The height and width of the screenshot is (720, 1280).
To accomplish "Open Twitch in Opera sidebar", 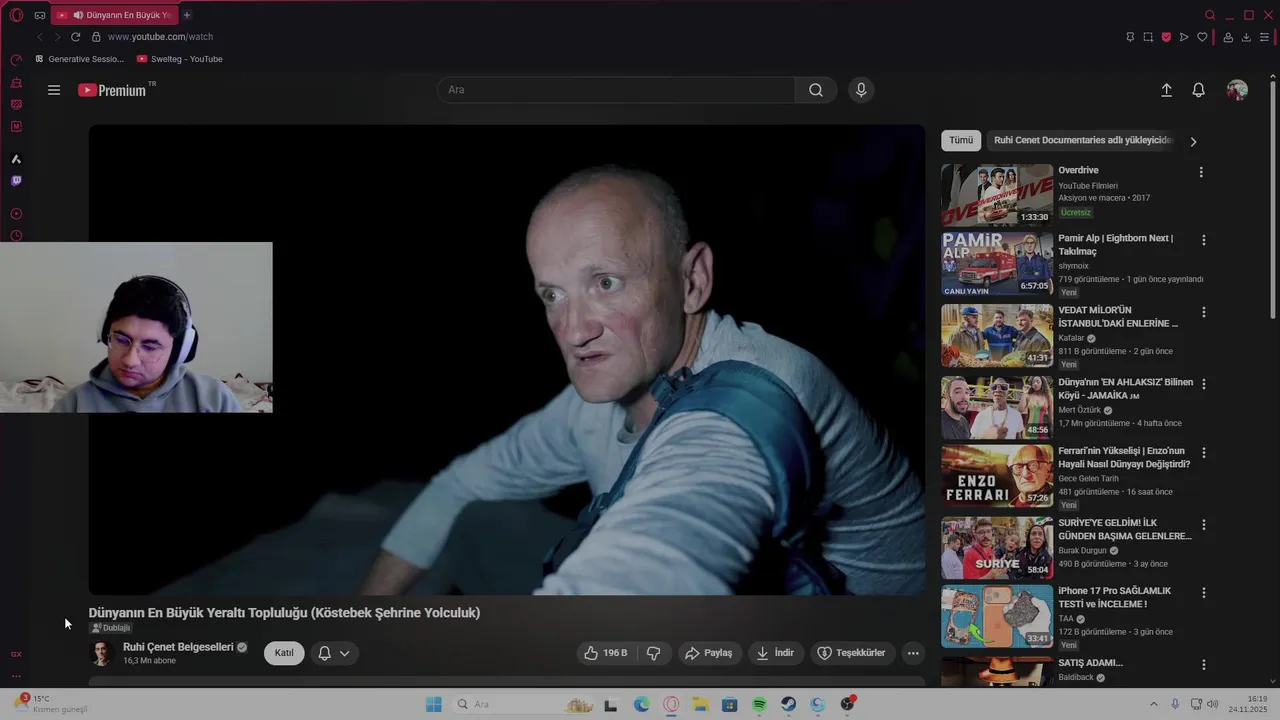I will pos(16,181).
